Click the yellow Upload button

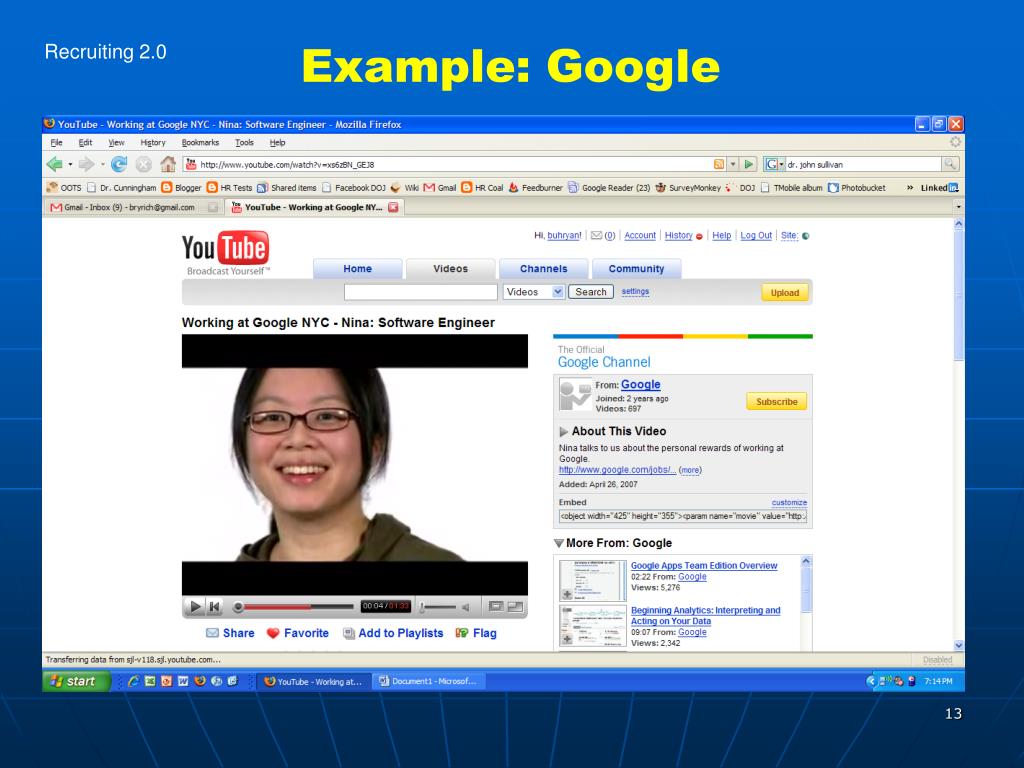point(784,293)
